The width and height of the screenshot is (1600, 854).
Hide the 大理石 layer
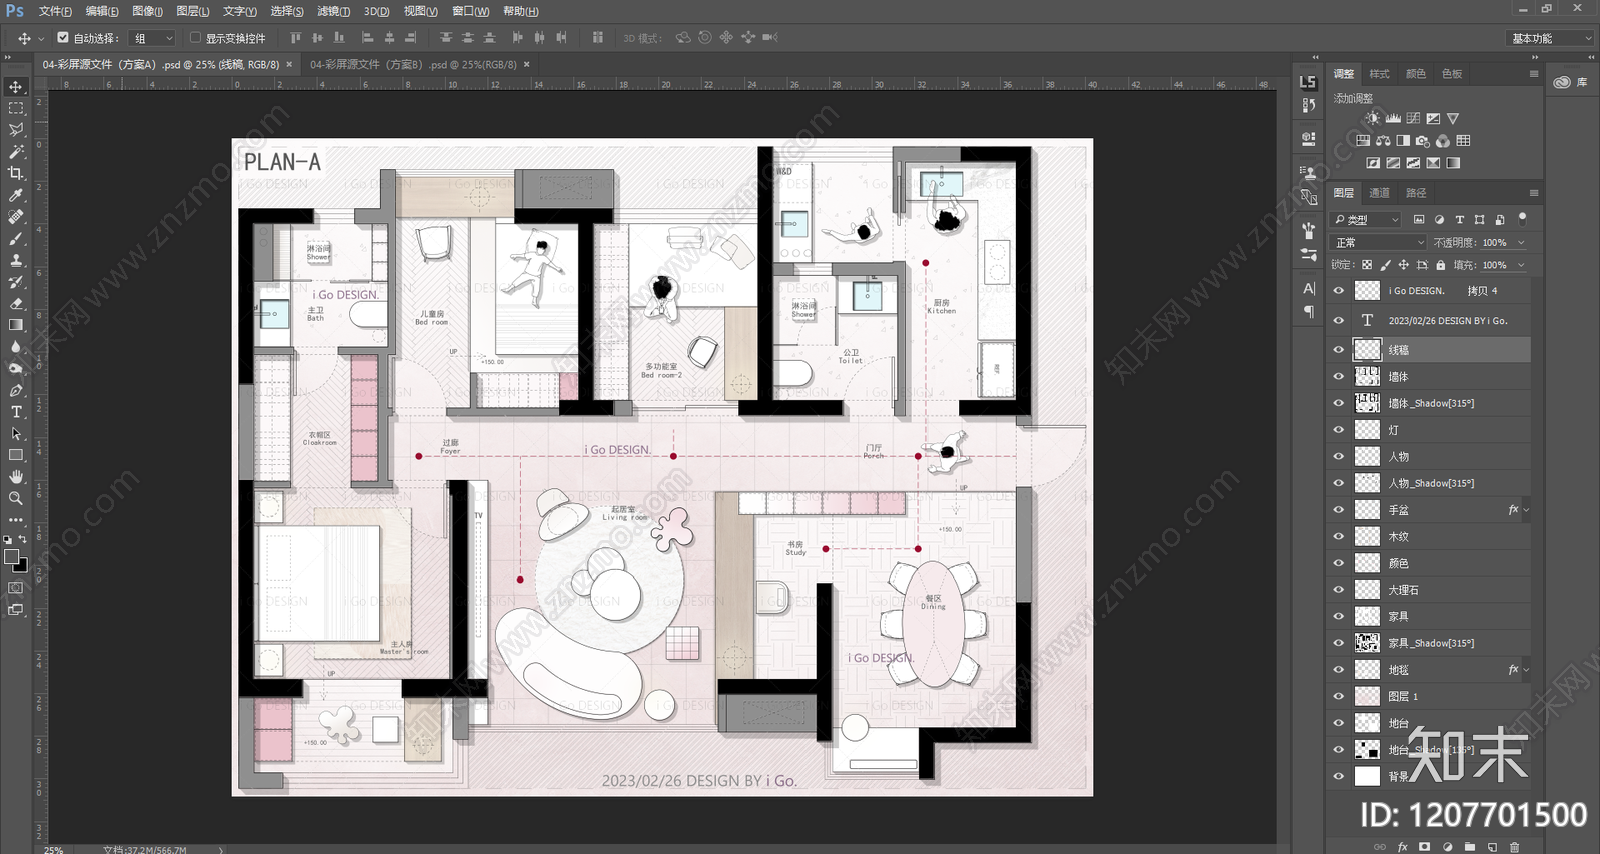point(1338,590)
